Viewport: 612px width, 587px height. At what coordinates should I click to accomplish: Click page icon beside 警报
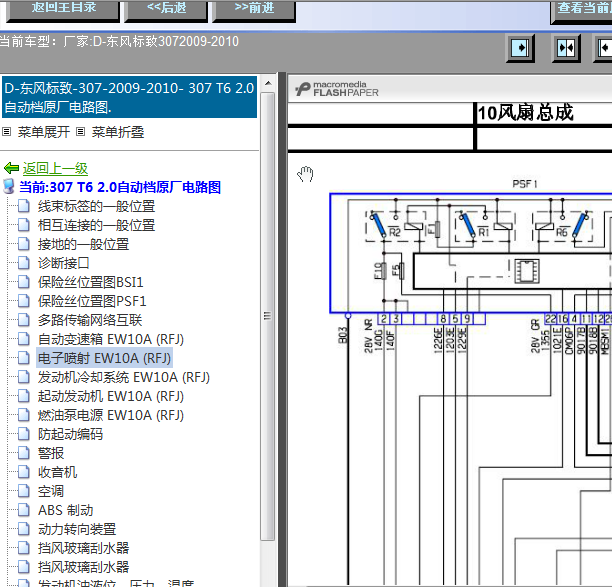coord(23,453)
